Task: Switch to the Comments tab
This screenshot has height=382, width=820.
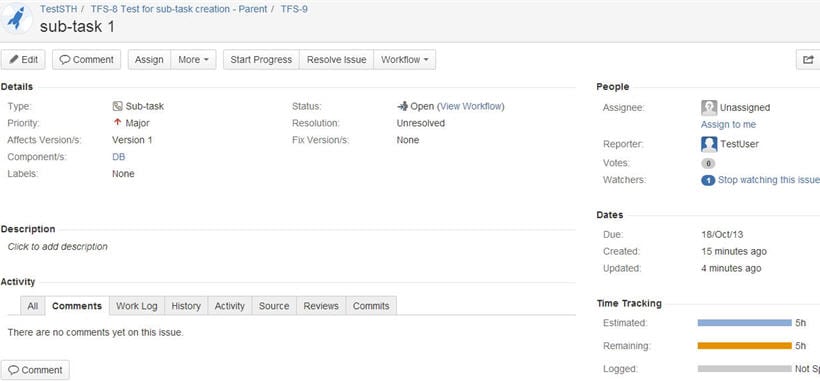Action: (77, 306)
